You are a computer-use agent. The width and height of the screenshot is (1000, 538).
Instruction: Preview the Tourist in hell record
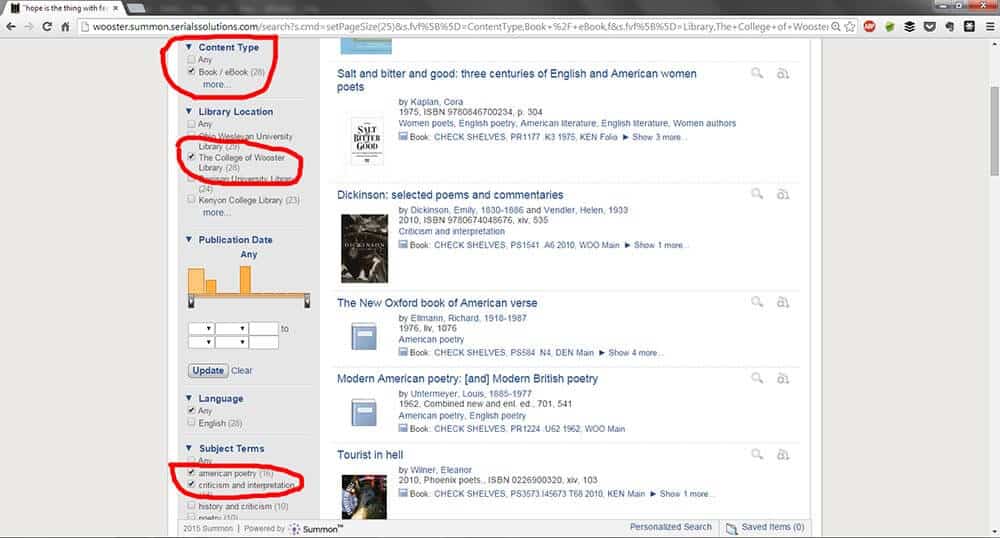[x=757, y=454]
